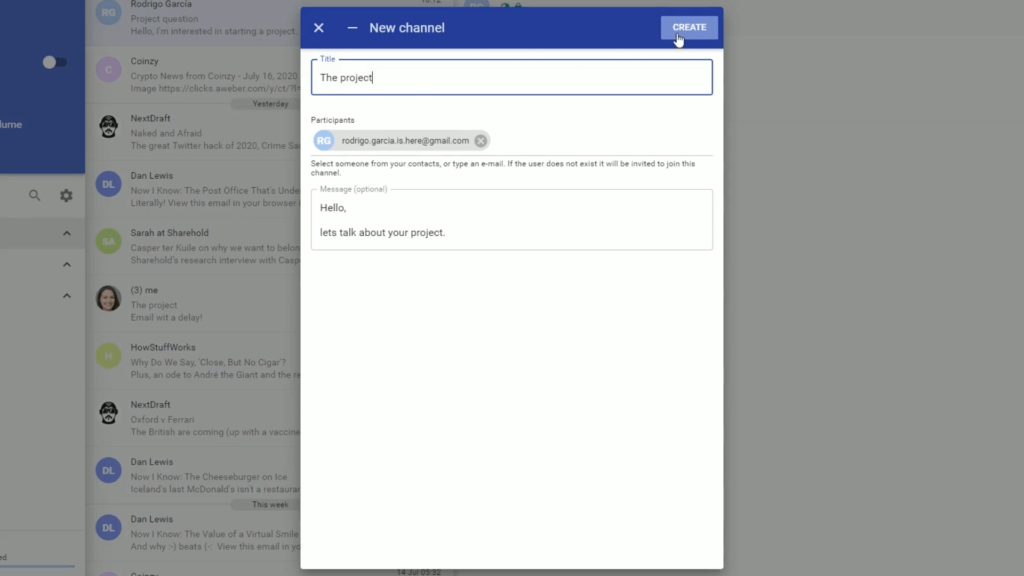
Task: Minimize the New channel dialog
Action: [x=352, y=28]
